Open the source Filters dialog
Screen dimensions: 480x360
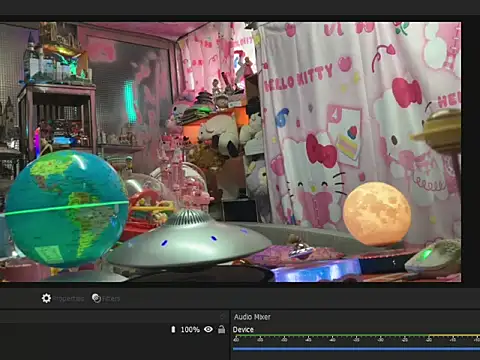click(106, 298)
